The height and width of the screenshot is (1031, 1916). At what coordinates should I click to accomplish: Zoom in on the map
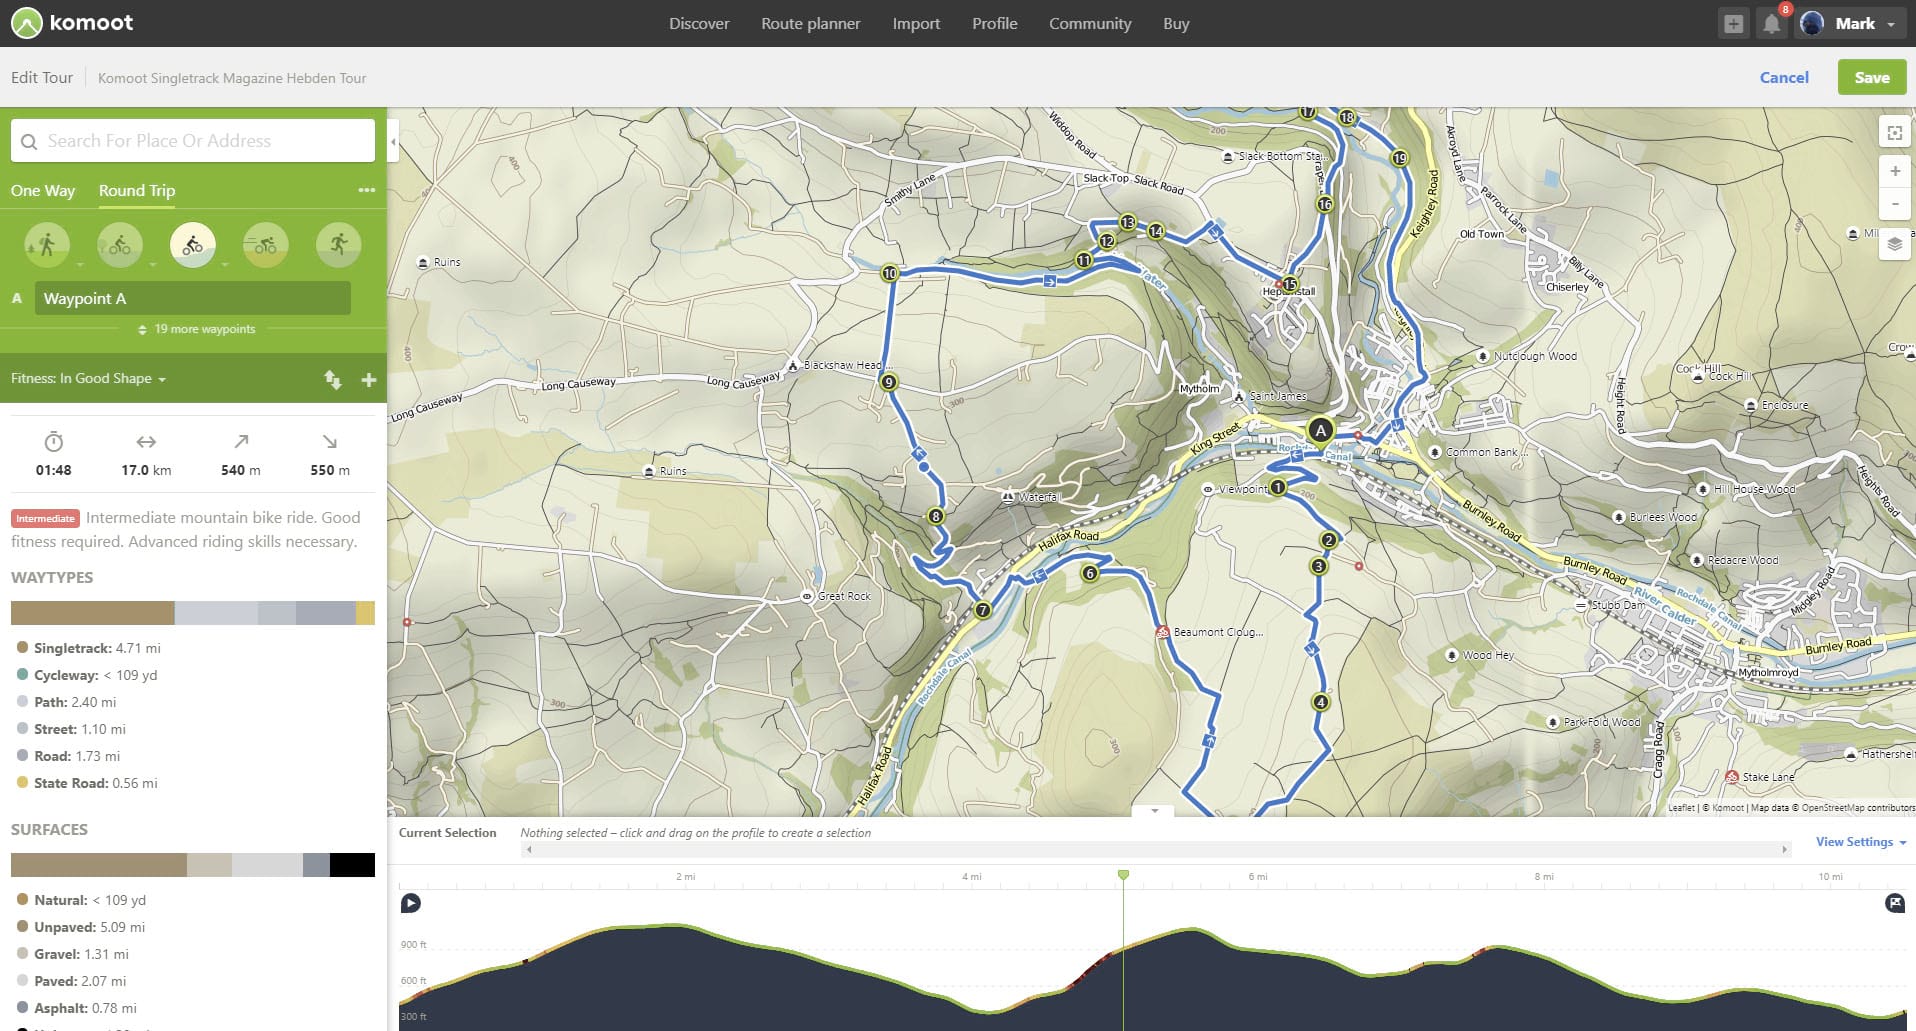[1894, 171]
